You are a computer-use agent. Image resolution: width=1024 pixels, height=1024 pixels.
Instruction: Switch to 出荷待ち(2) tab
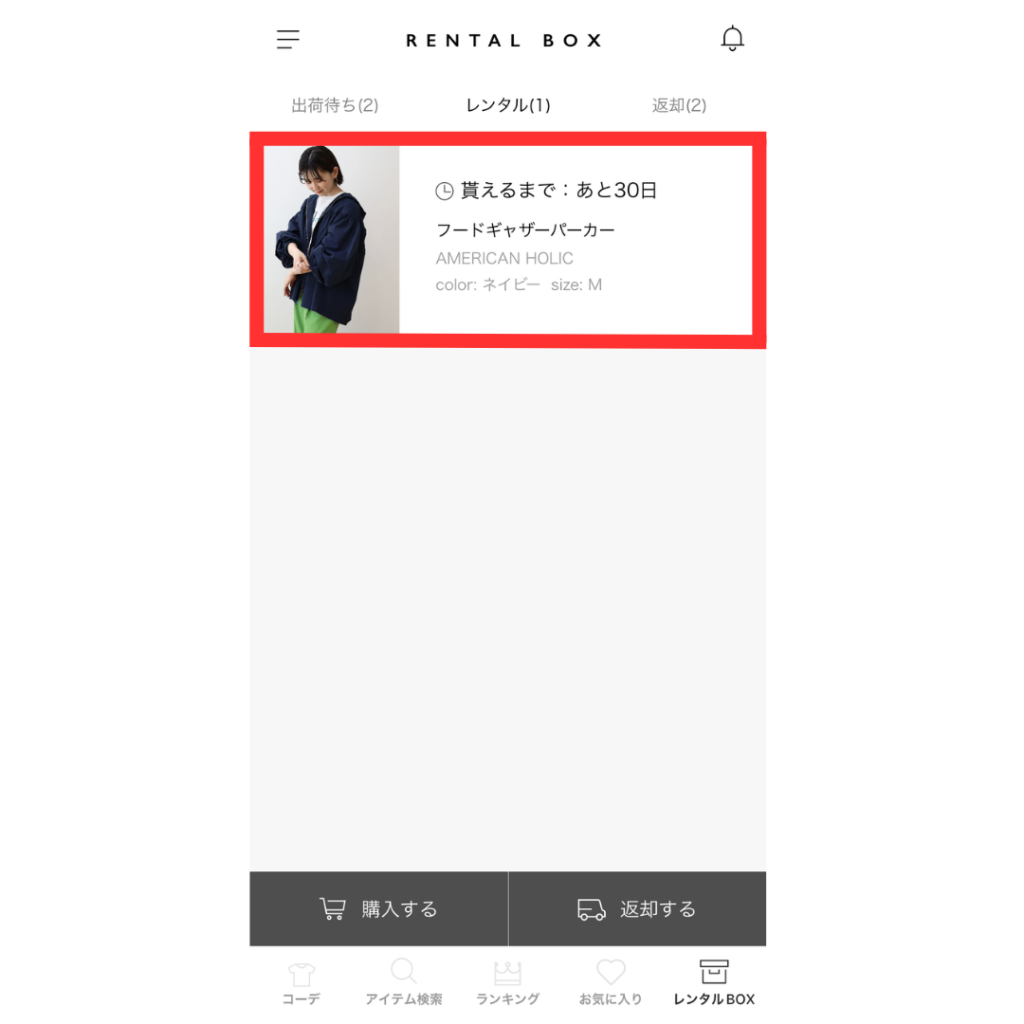(334, 105)
